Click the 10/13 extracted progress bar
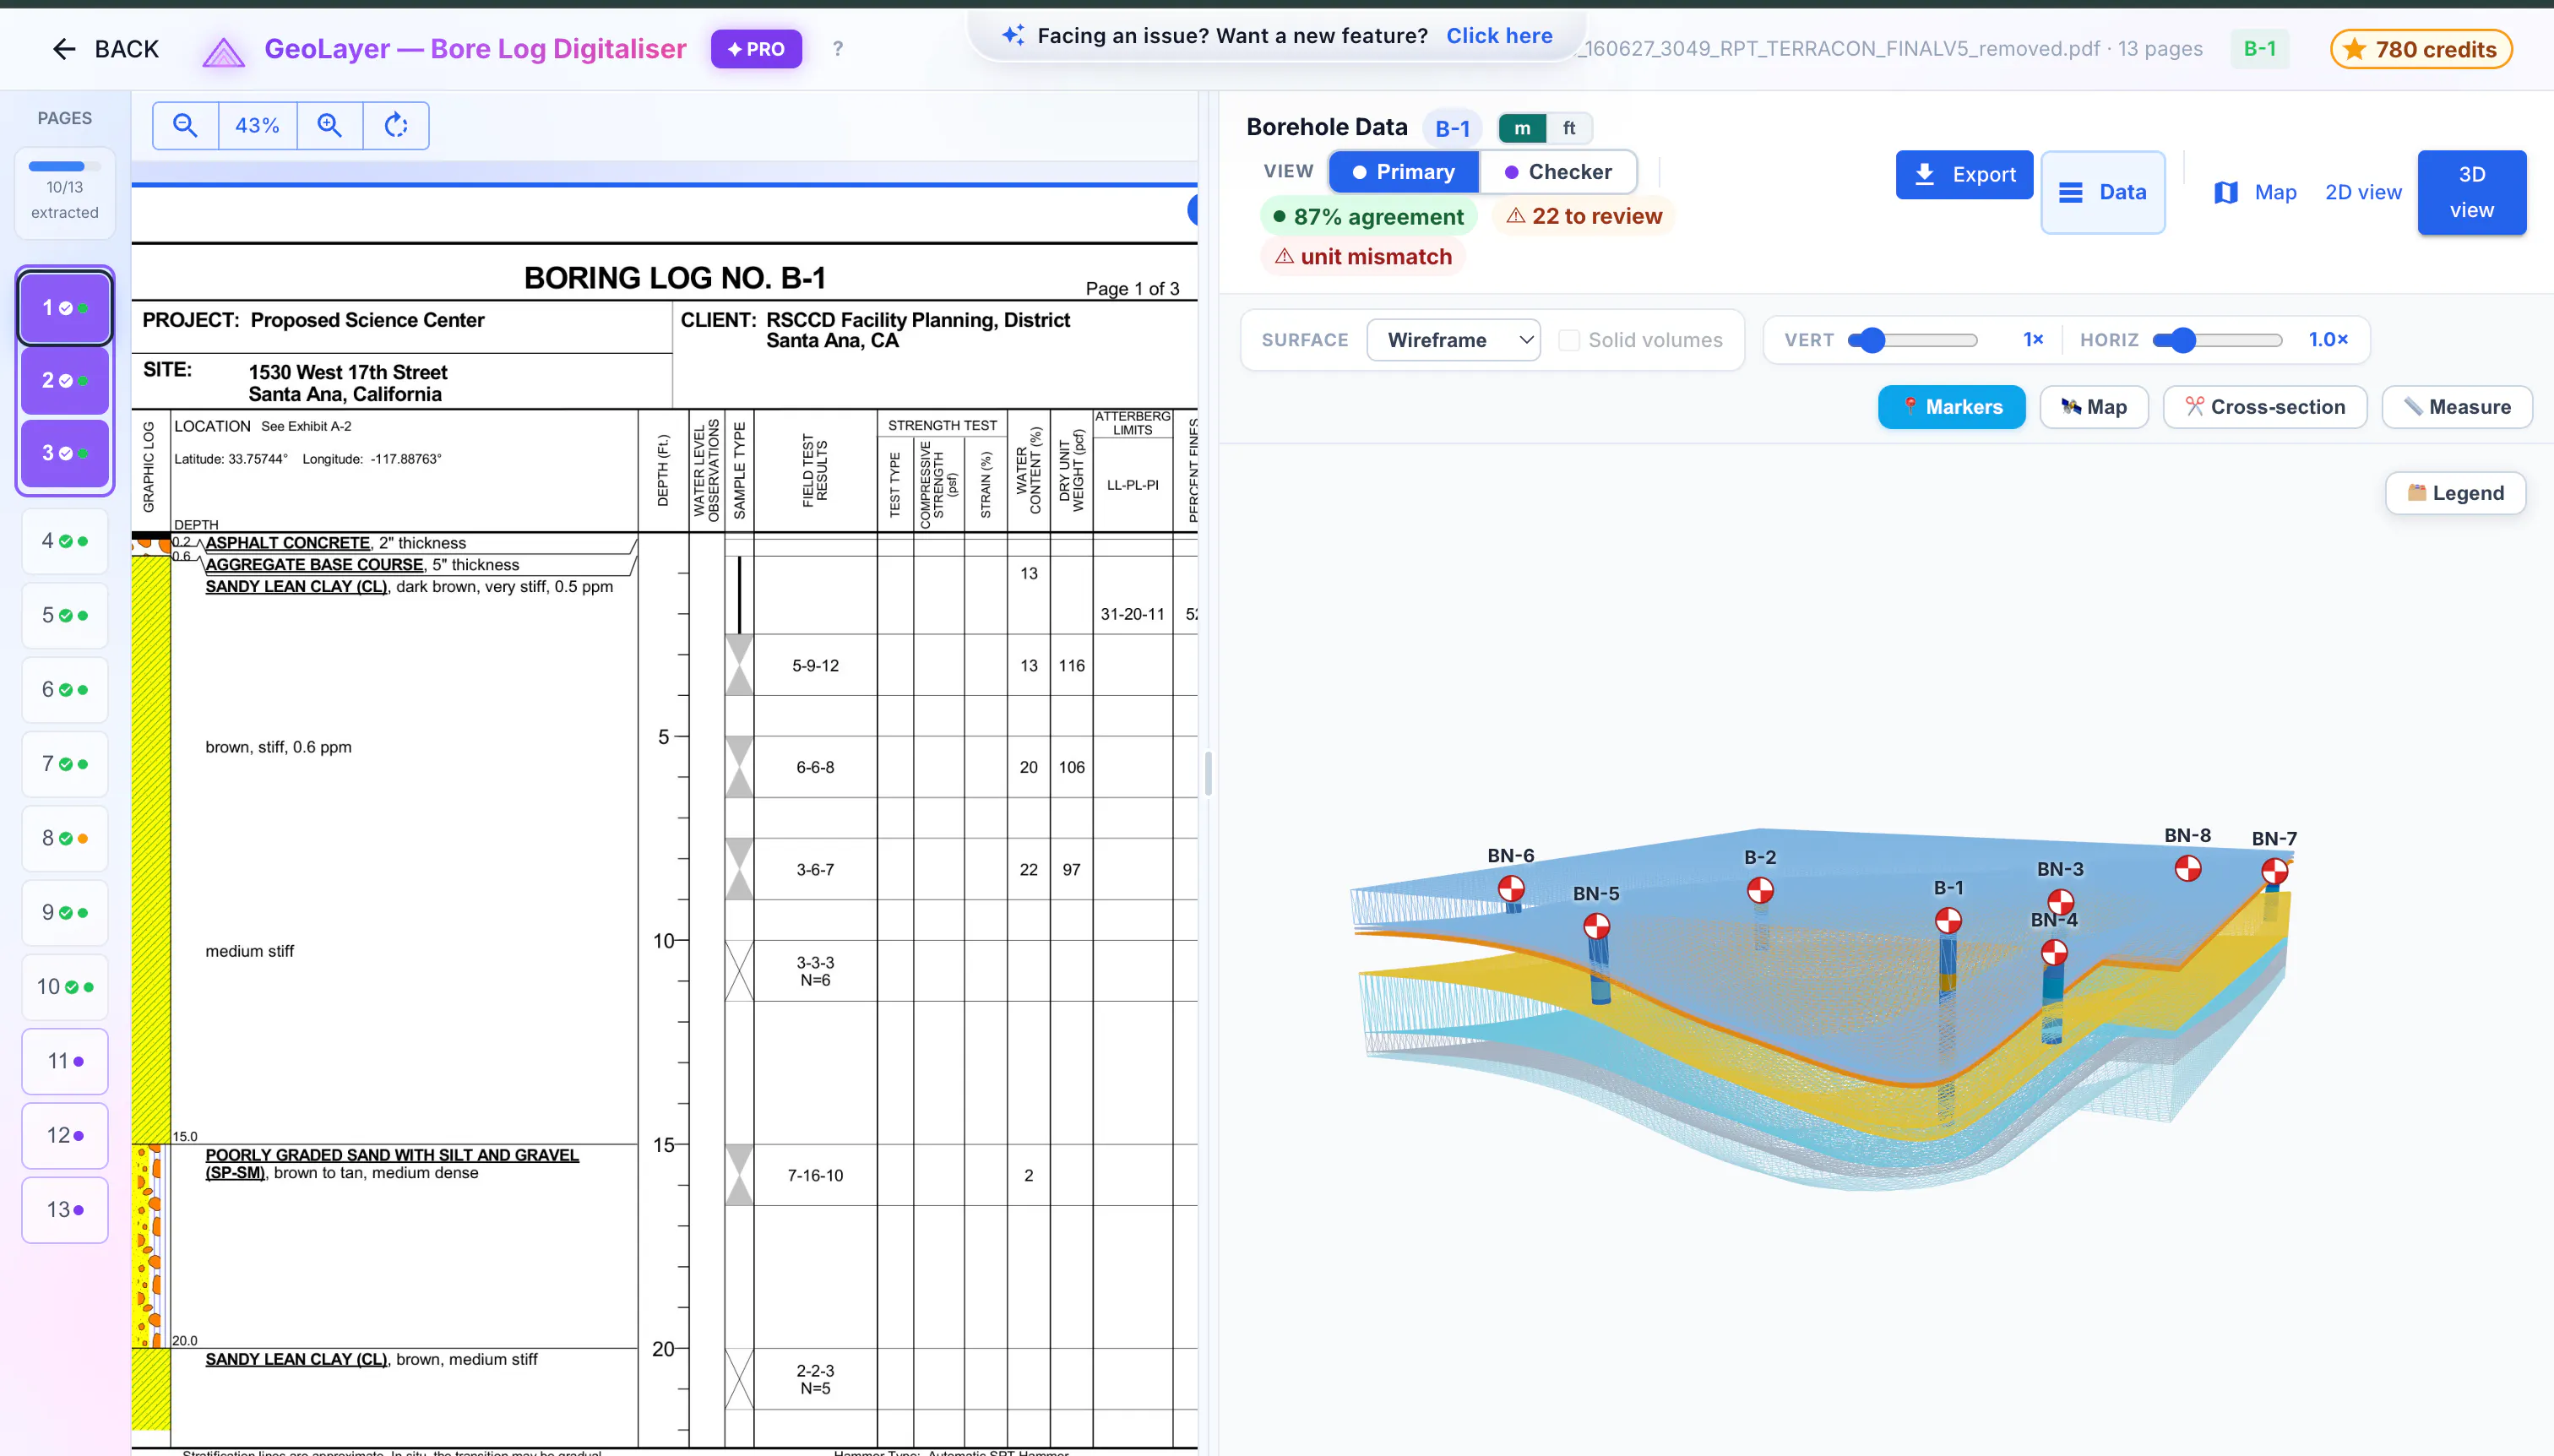The height and width of the screenshot is (1456, 2554). click(64, 166)
